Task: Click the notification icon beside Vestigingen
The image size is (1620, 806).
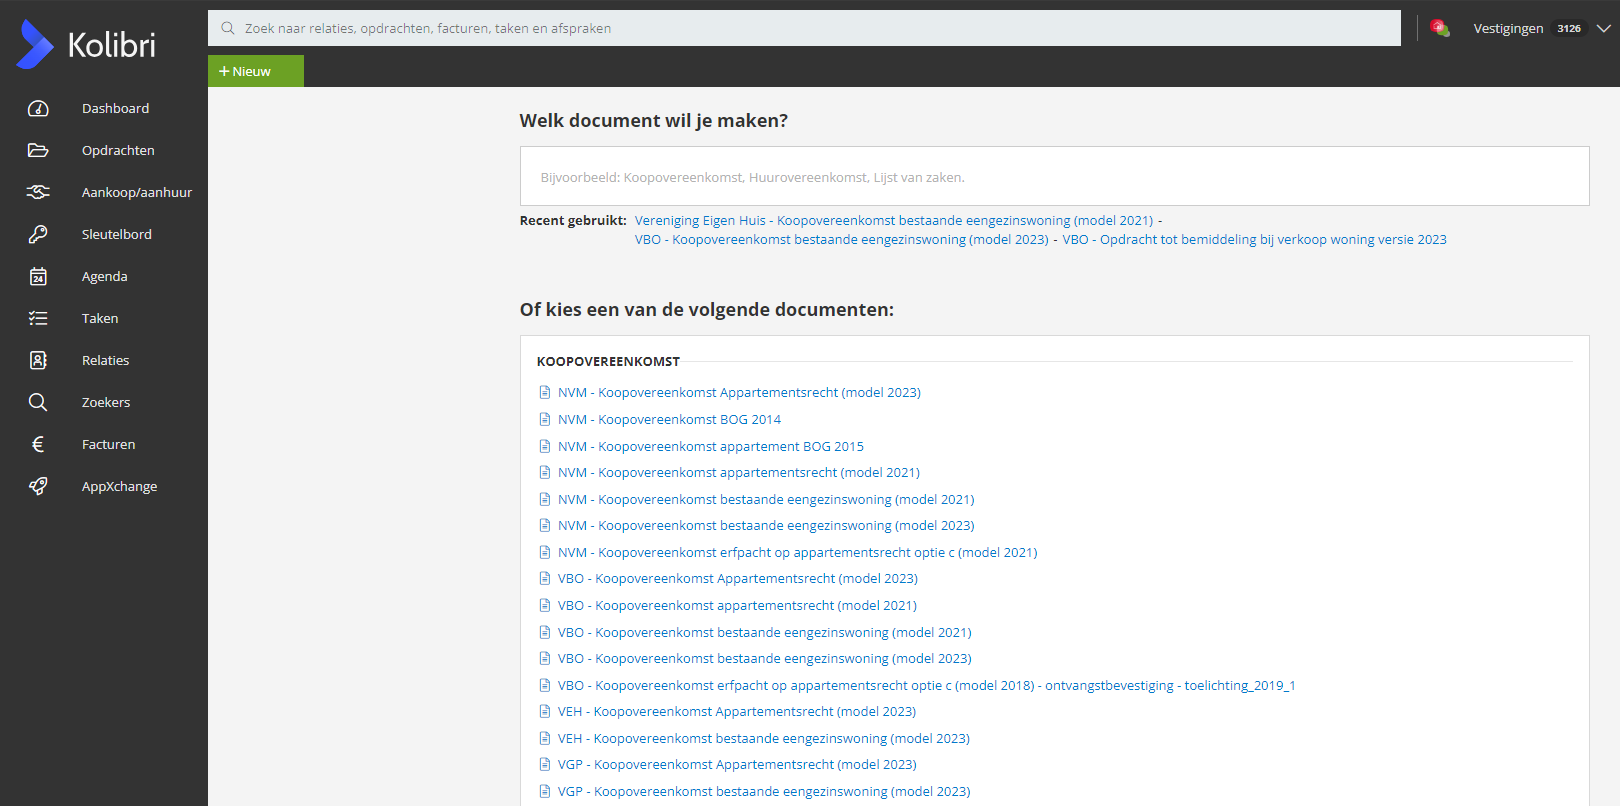Action: (1440, 28)
